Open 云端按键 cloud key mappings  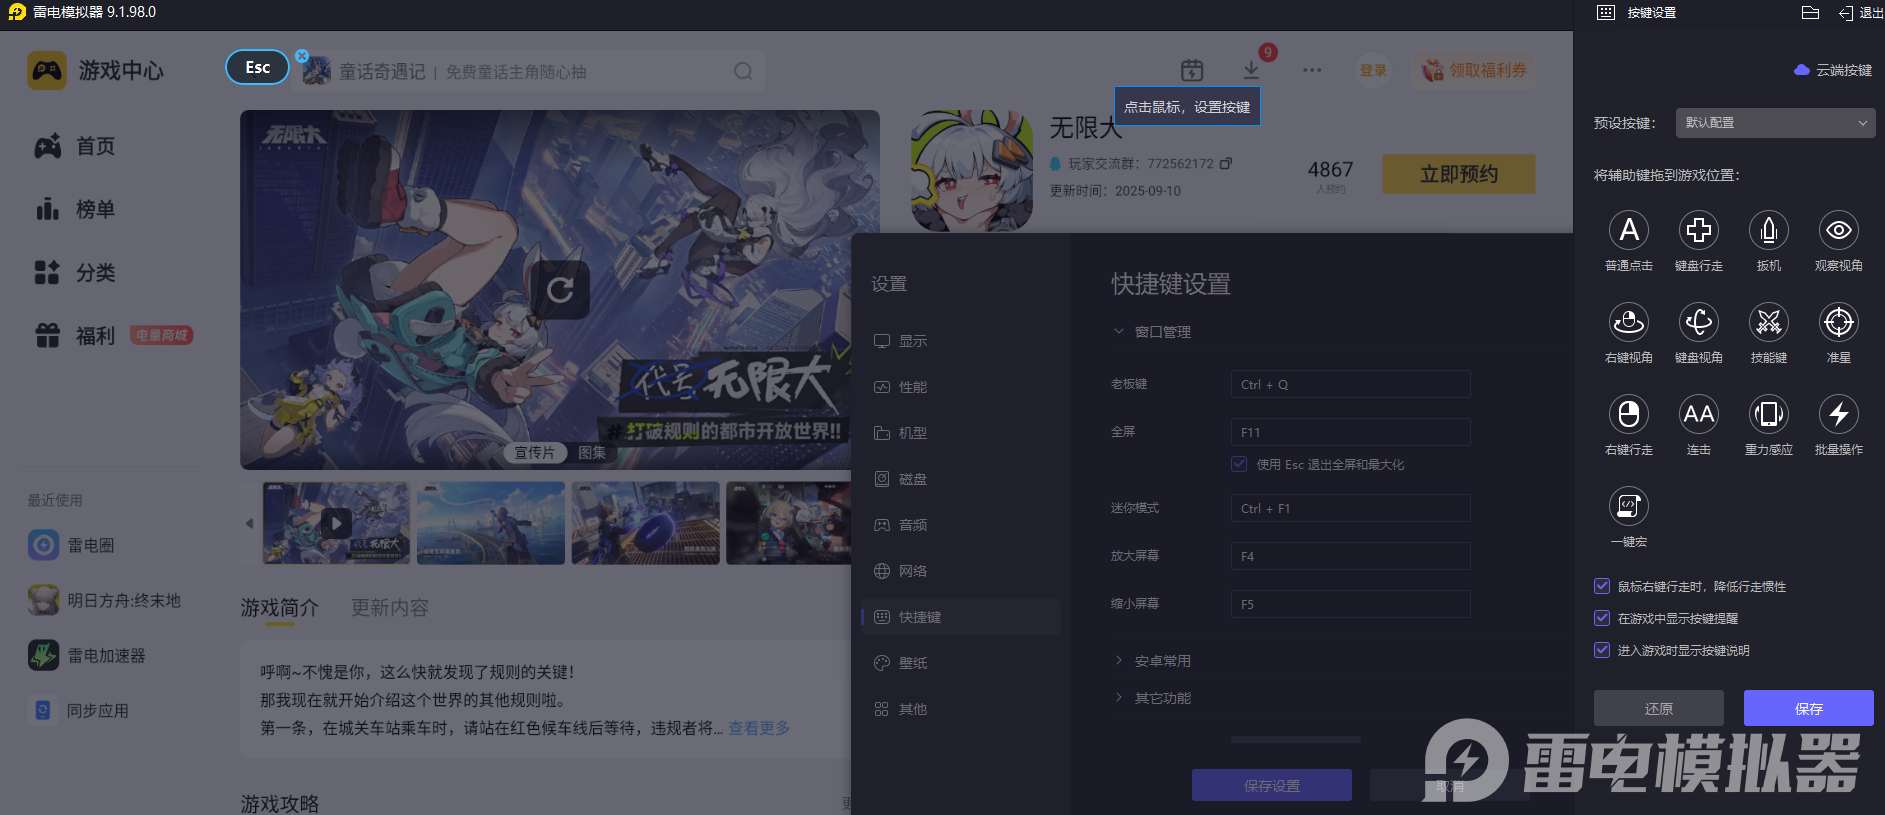tap(1833, 70)
